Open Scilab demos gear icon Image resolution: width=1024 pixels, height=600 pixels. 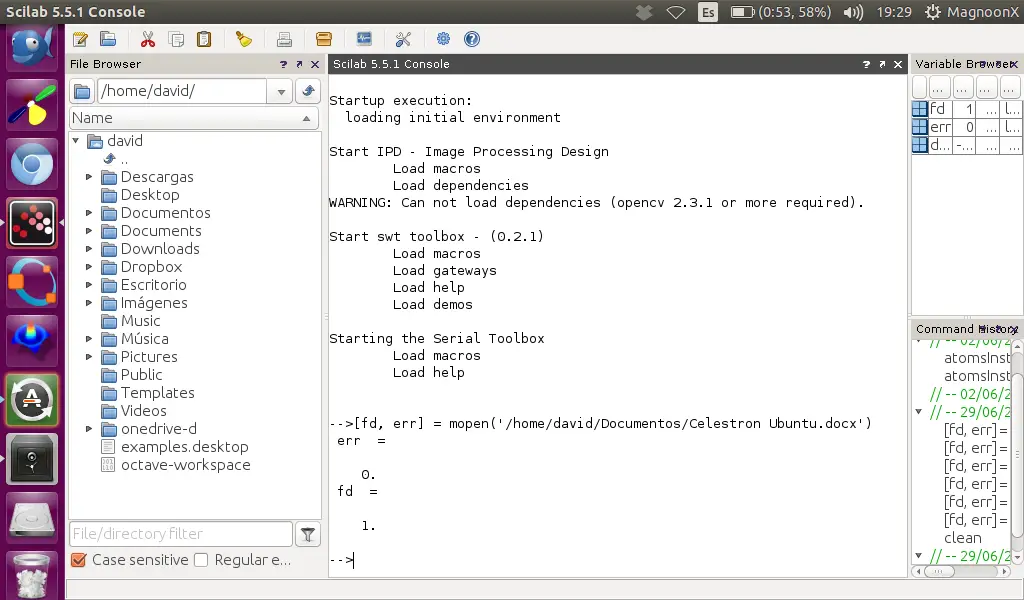443,39
